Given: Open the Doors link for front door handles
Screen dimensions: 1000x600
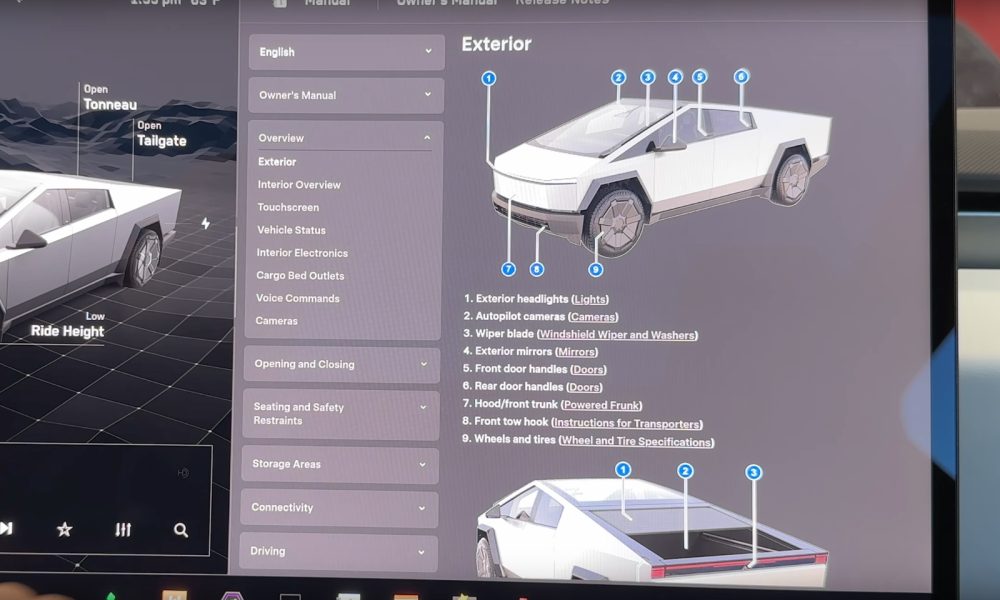Looking at the screenshot, I should tap(587, 370).
